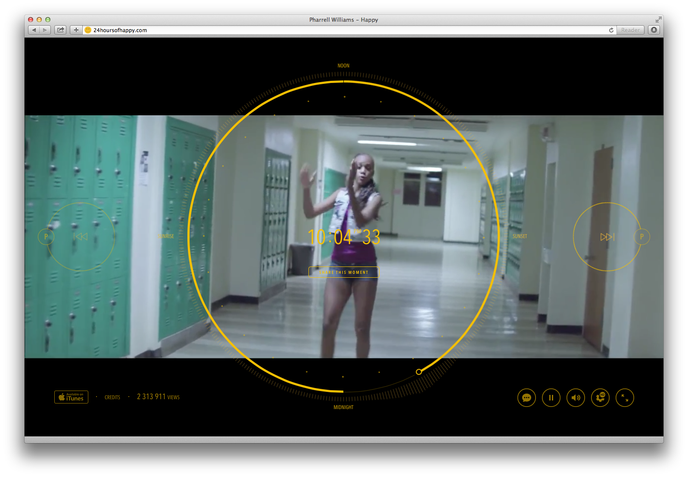Jump to Midnight on the clock dial
This screenshot has height=477, width=688.
point(343,407)
